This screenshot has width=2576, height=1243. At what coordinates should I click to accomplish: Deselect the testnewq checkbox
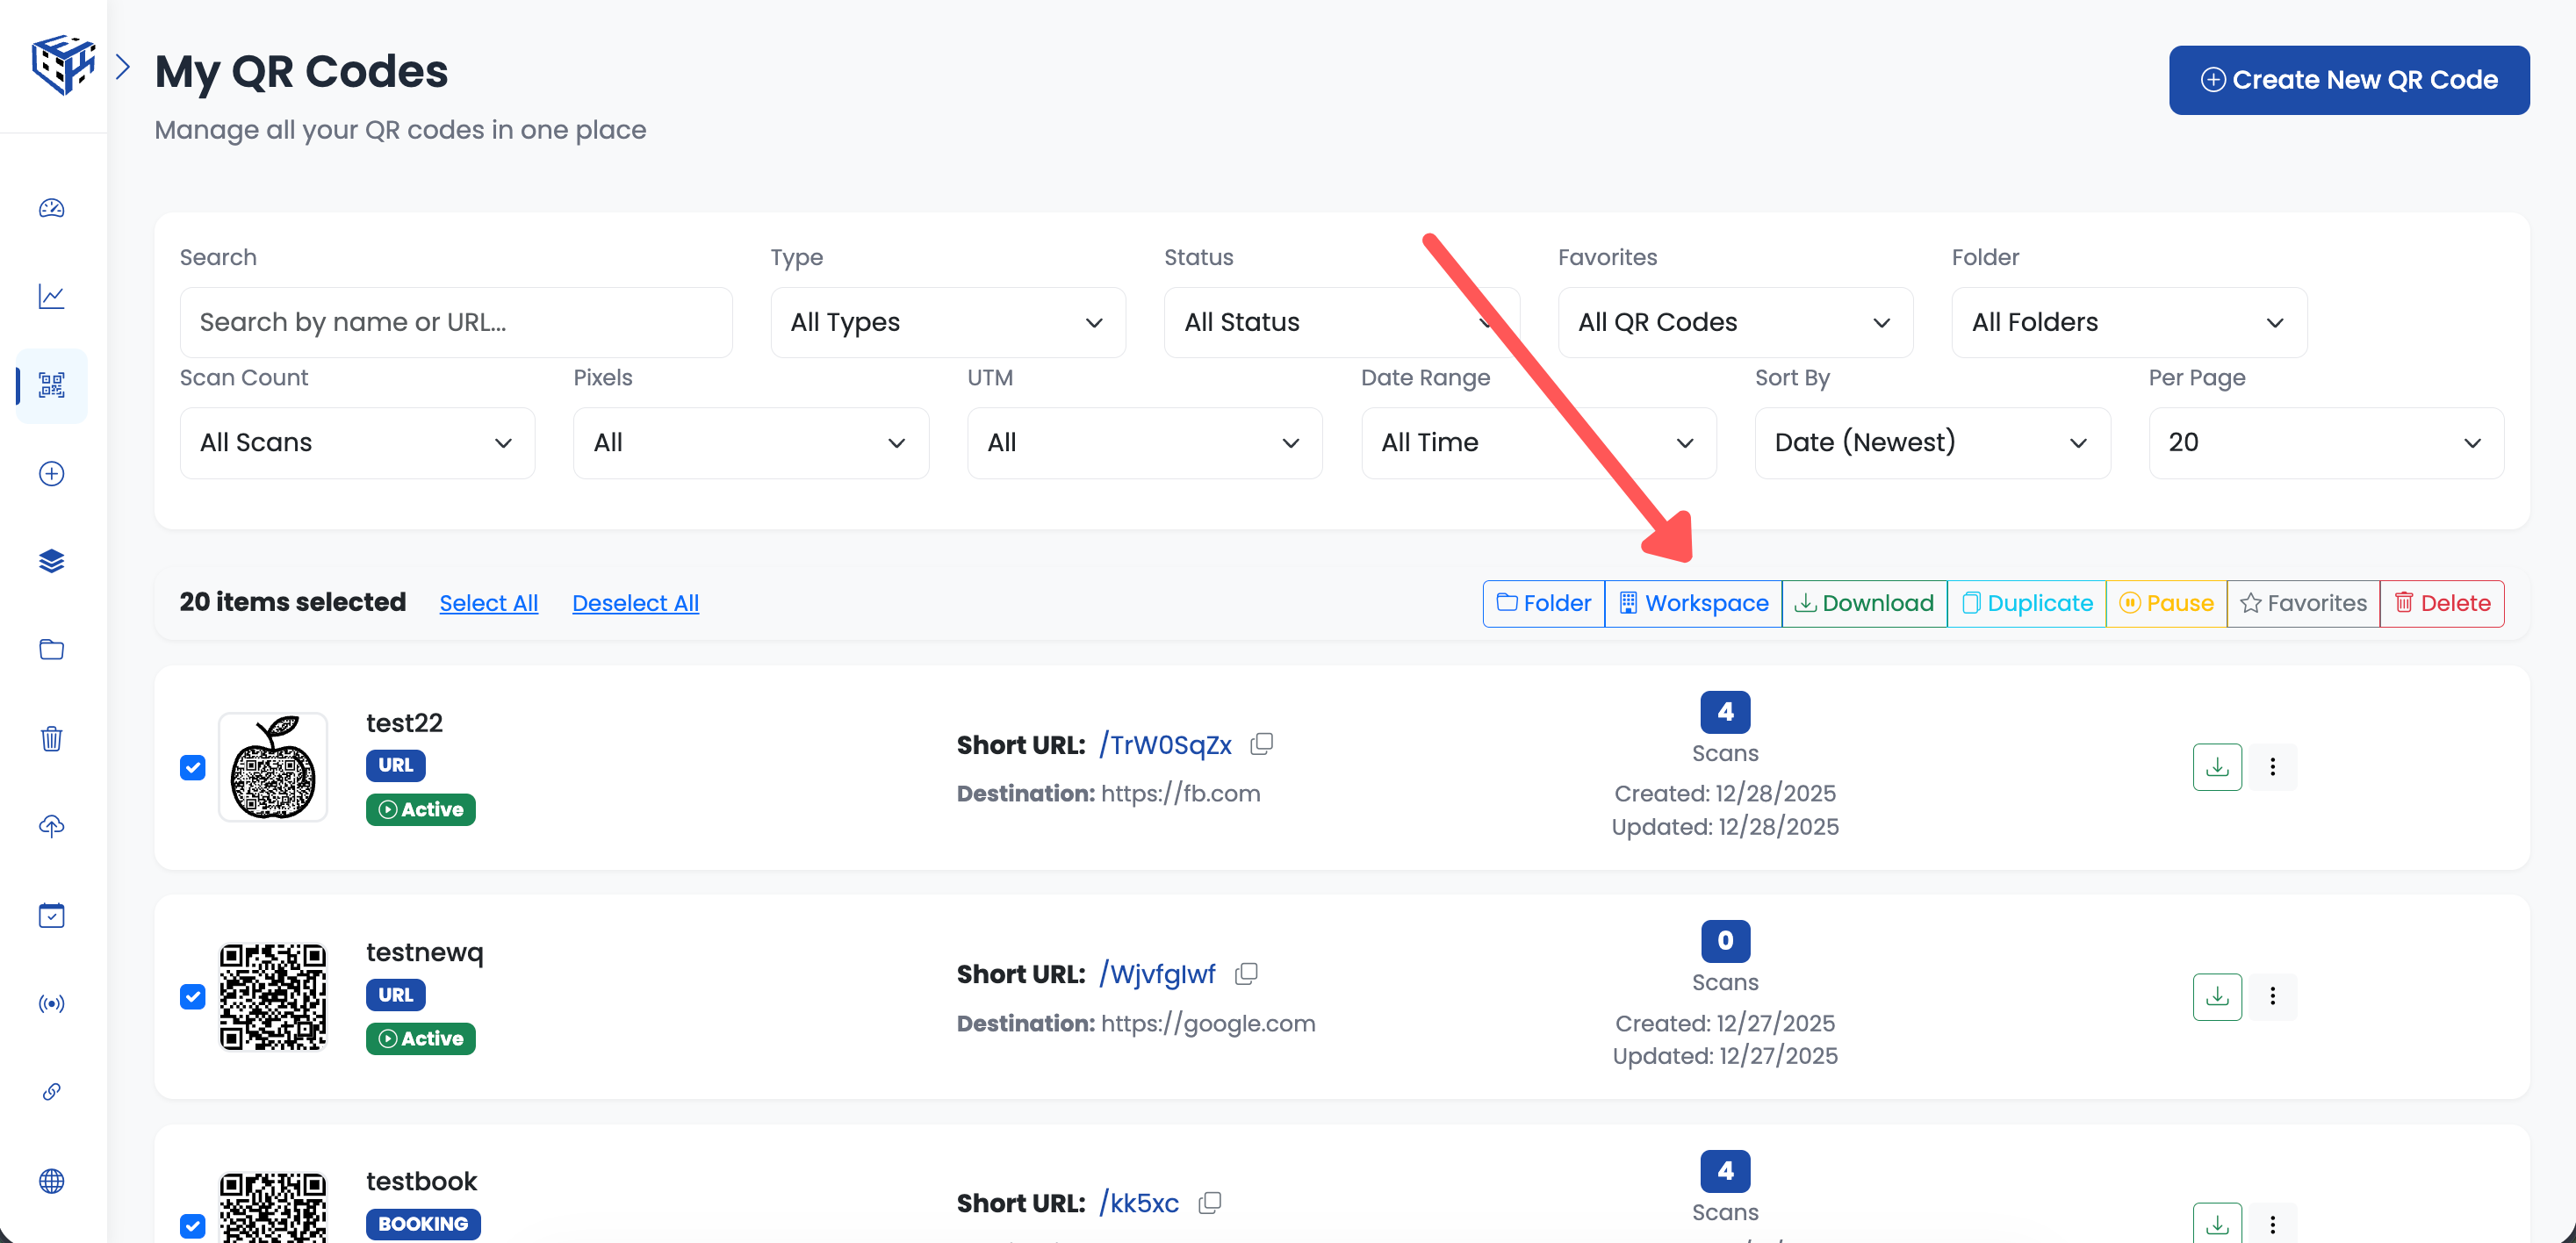tap(192, 997)
